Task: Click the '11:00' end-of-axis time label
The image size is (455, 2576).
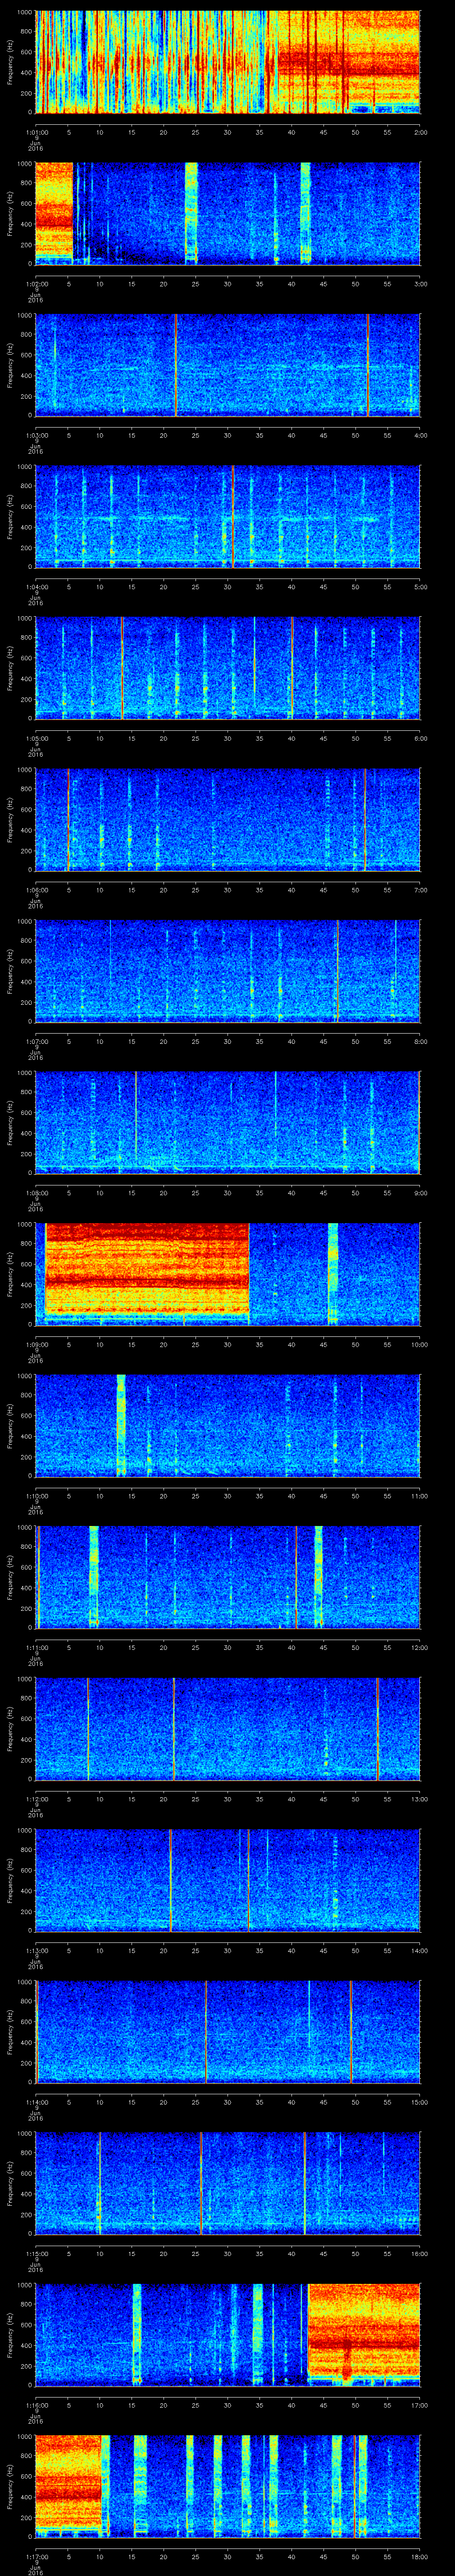Action: pyautogui.click(x=419, y=1495)
